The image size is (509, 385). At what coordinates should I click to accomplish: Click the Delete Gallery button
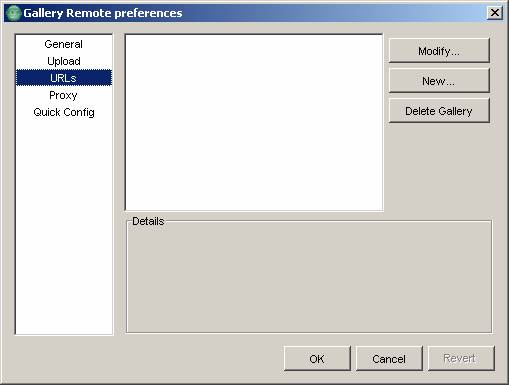pyautogui.click(x=439, y=111)
